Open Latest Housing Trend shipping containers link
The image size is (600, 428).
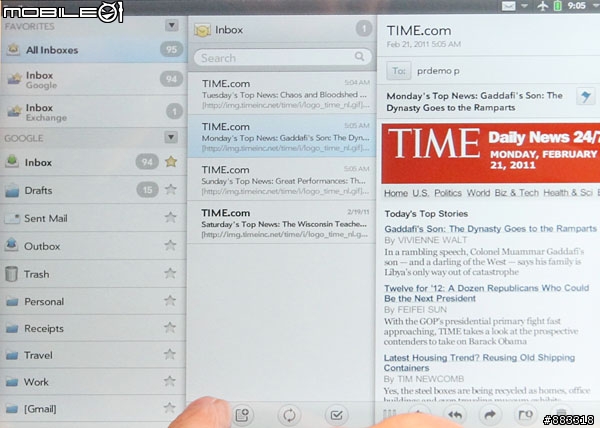479,363
